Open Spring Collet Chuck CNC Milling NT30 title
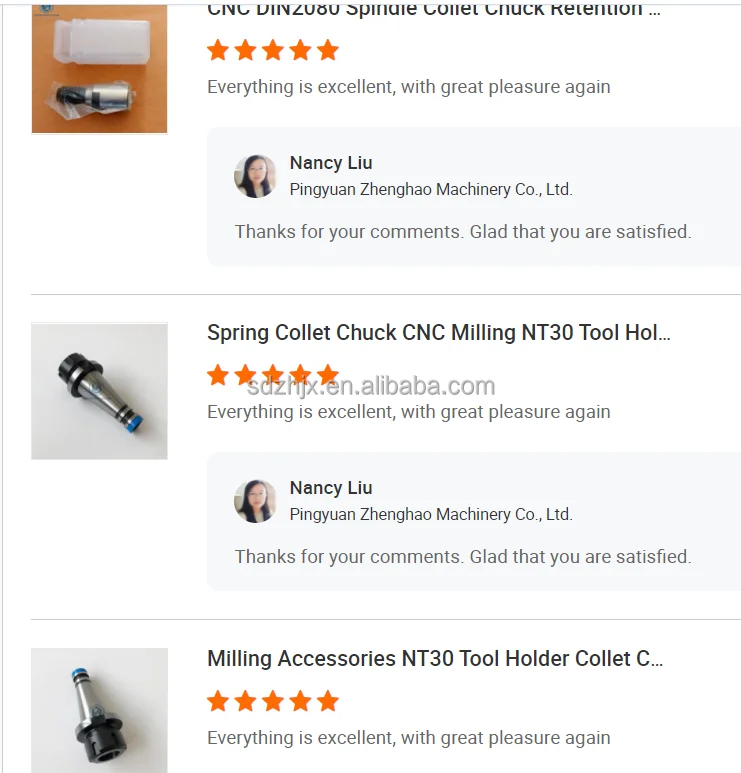741x773 pixels. pos(439,333)
